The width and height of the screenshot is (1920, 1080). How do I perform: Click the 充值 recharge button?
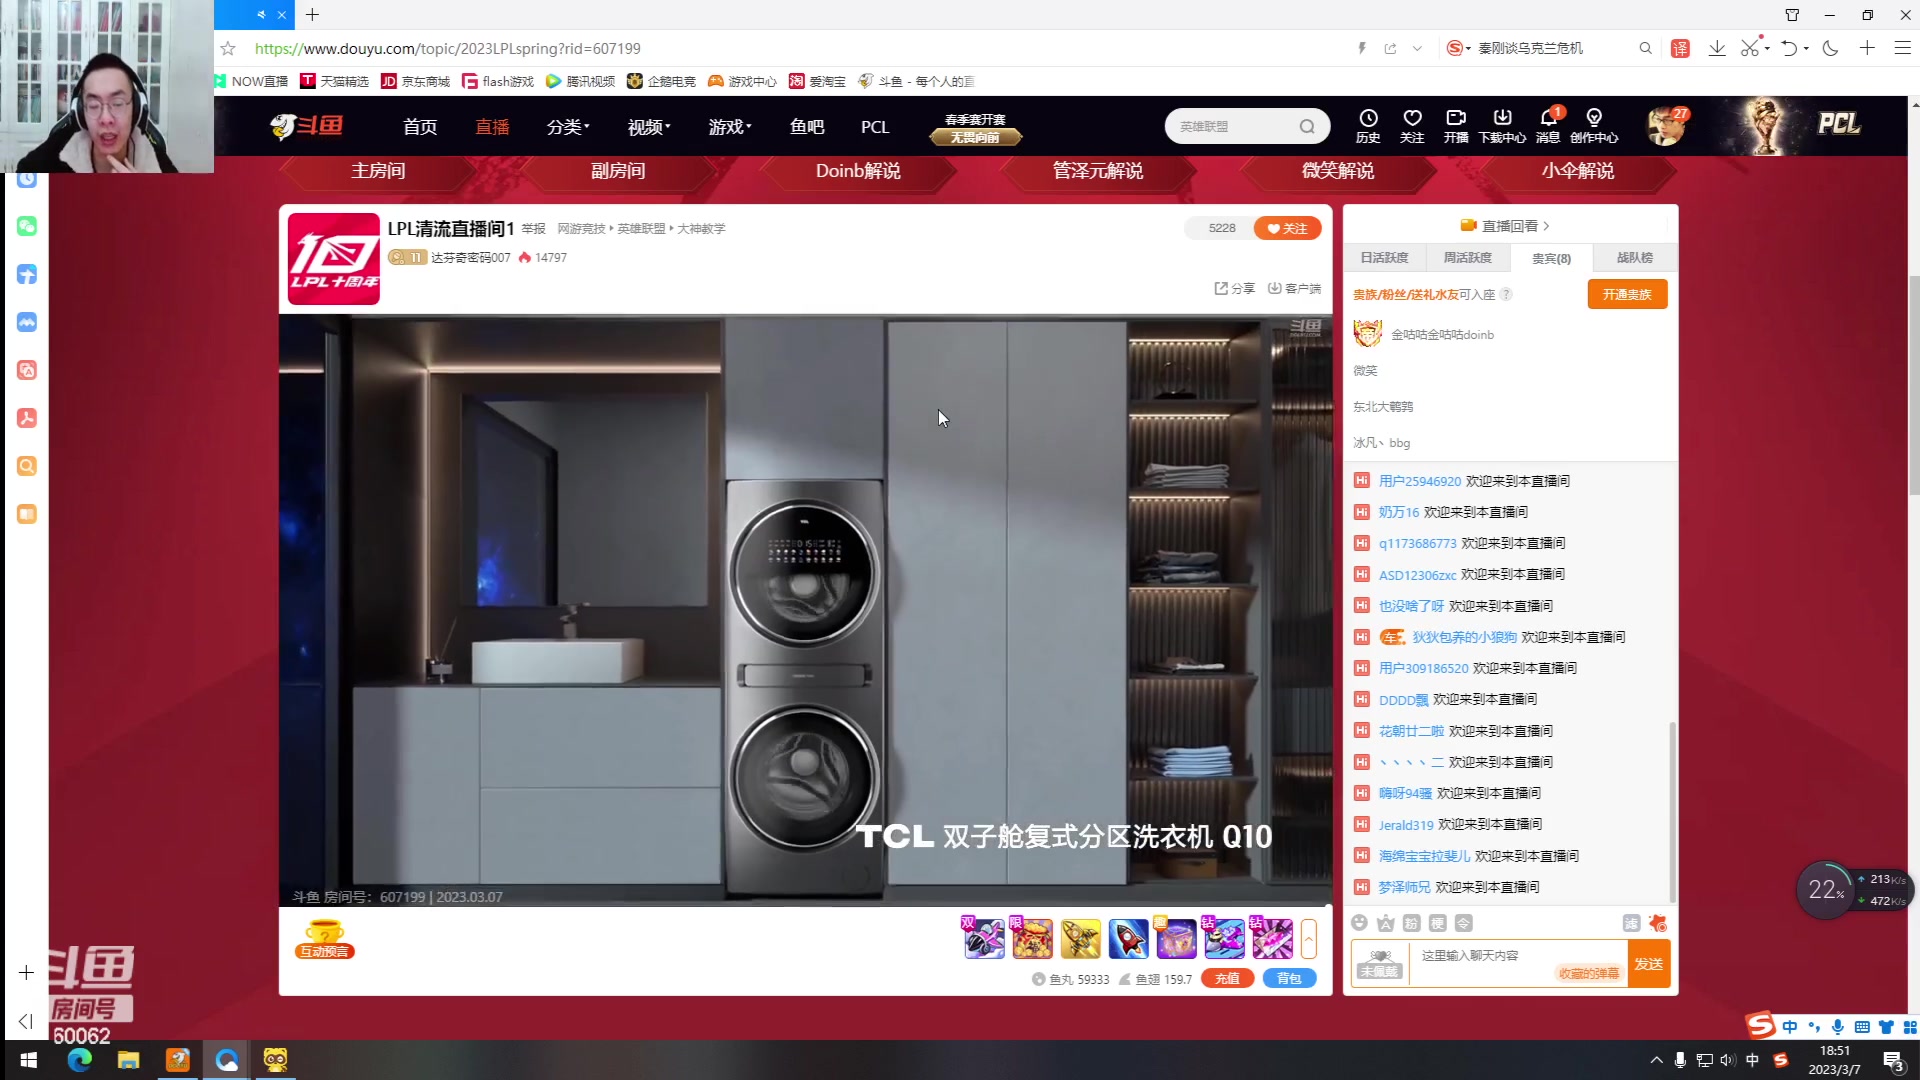tap(1227, 979)
